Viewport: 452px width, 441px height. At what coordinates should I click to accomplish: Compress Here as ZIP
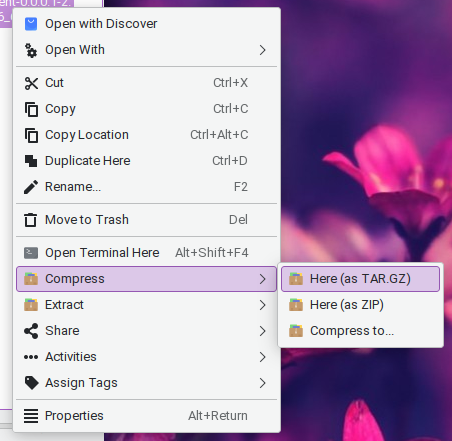pyautogui.click(x=360, y=305)
